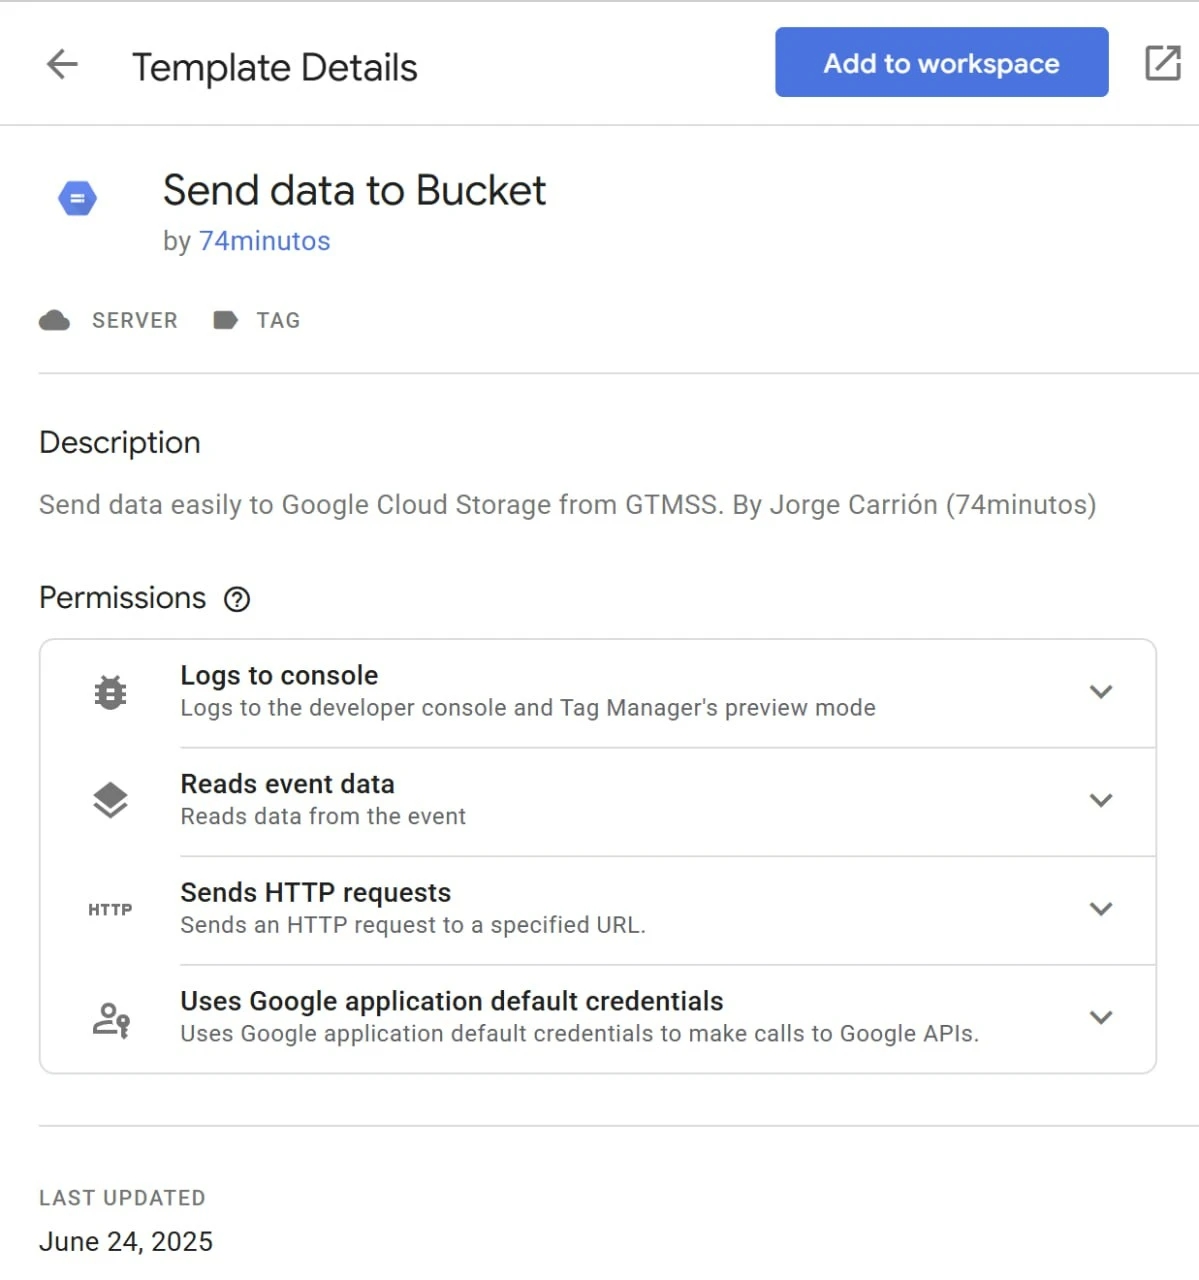Click the HTTP icon for Sends HTTP requests

coord(110,909)
